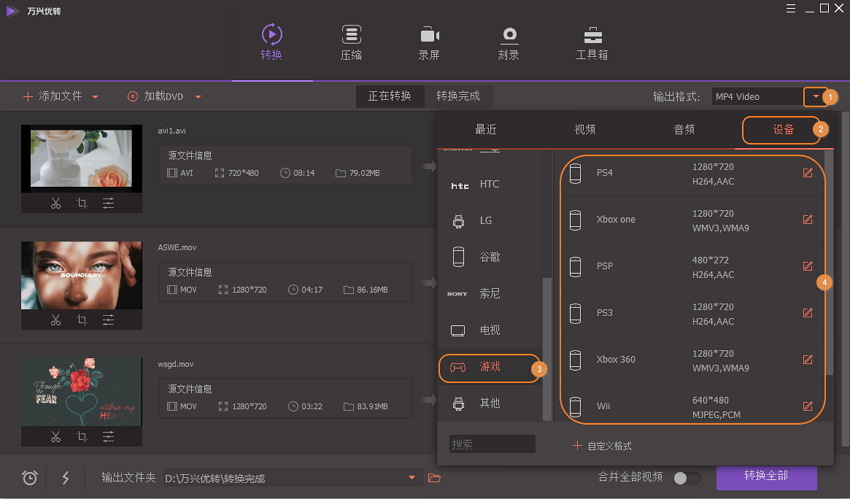Switch to the 视频 tab
Image resolution: width=850 pixels, height=499 pixels.
click(x=585, y=129)
